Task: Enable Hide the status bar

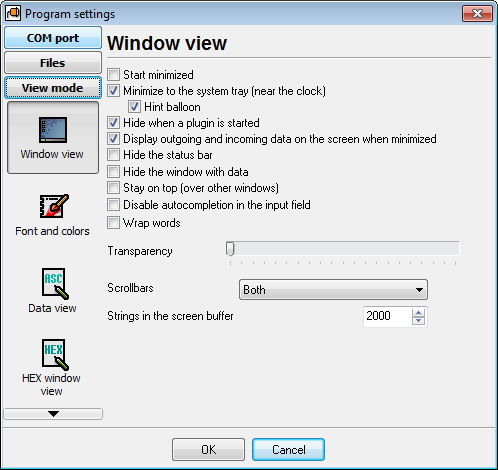Action: click(113, 155)
